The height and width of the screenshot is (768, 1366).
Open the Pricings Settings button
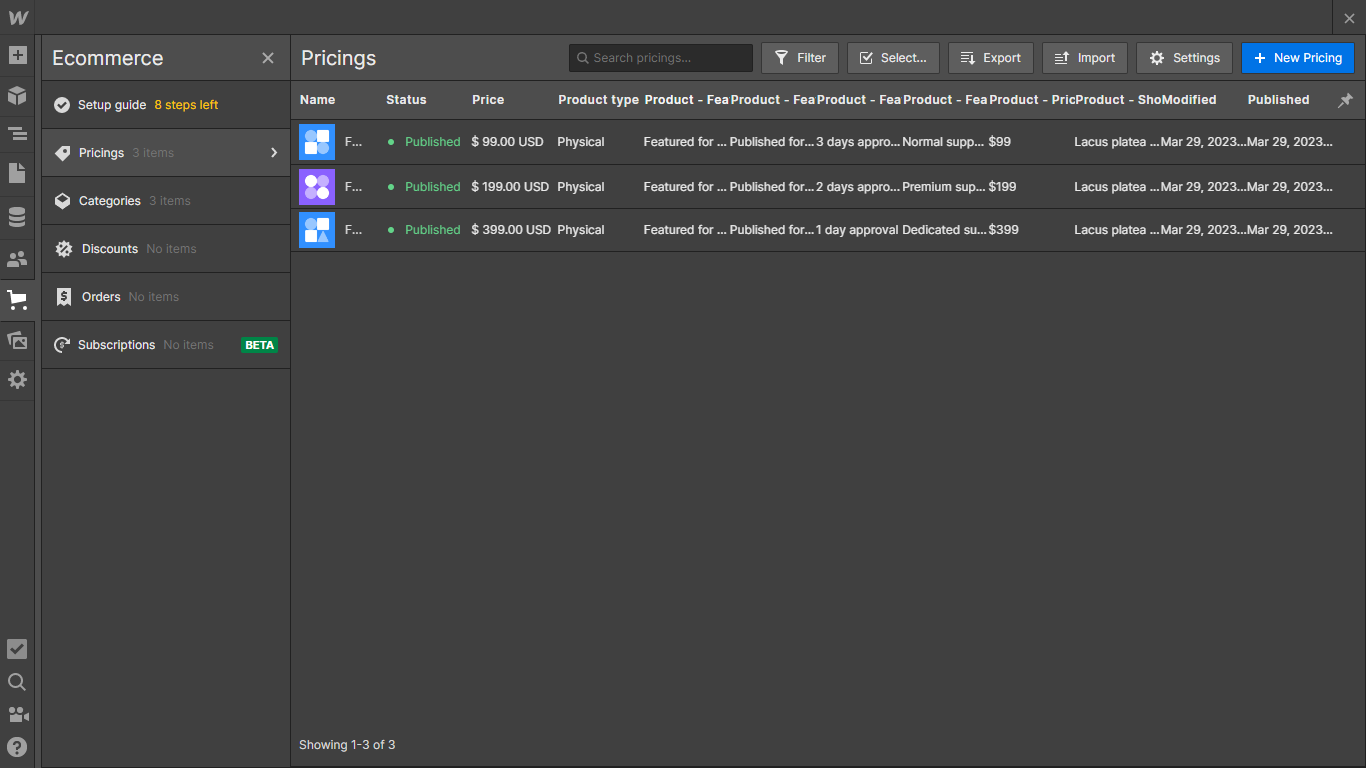1184,58
